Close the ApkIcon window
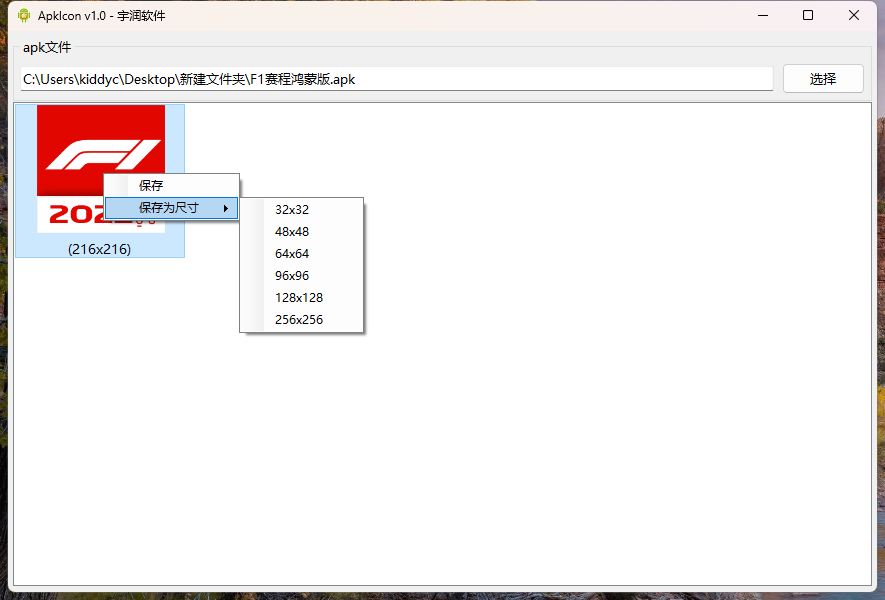Screen dimensions: 885x600 point(854,15)
